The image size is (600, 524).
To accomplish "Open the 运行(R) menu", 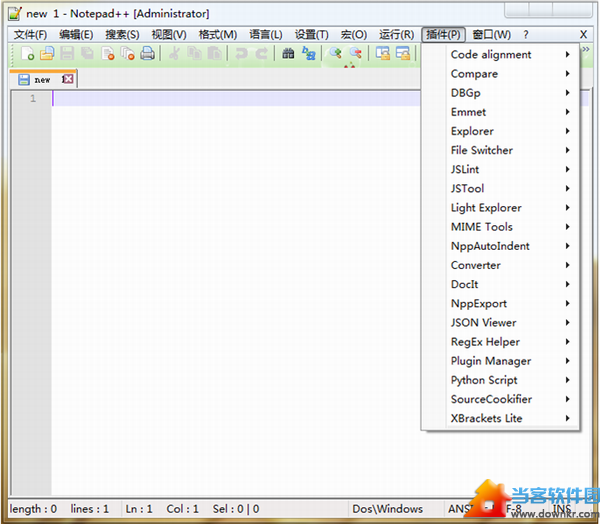I will point(396,35).
